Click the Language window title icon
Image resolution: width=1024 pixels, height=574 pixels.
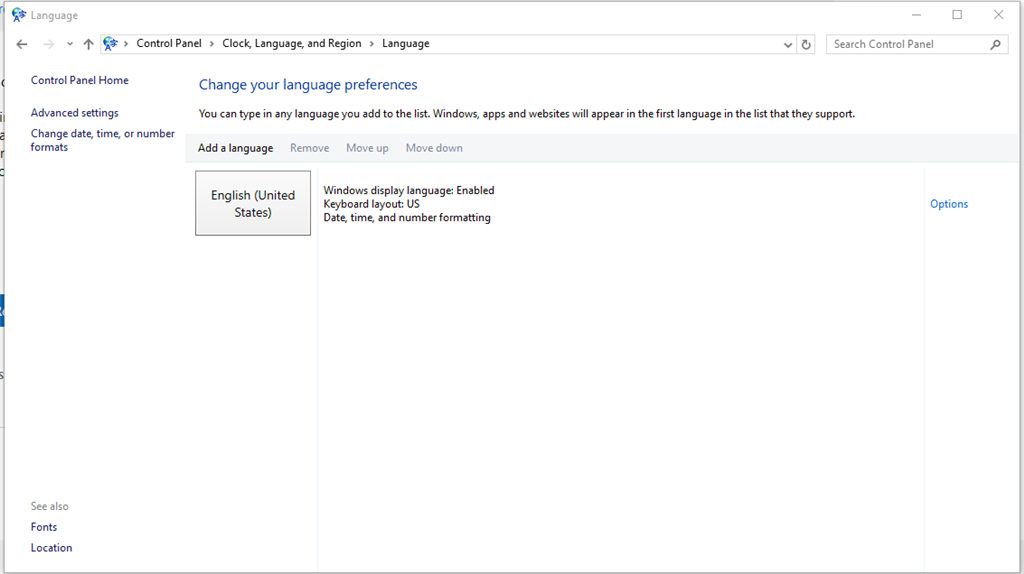click(x=19, y=15)
